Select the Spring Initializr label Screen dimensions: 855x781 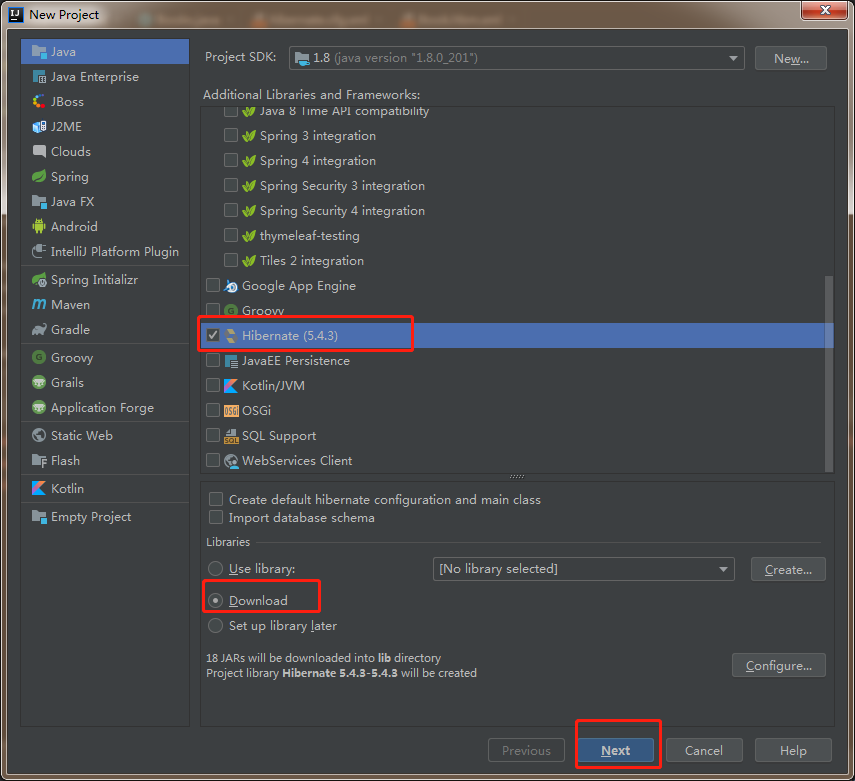pos(94,280)
